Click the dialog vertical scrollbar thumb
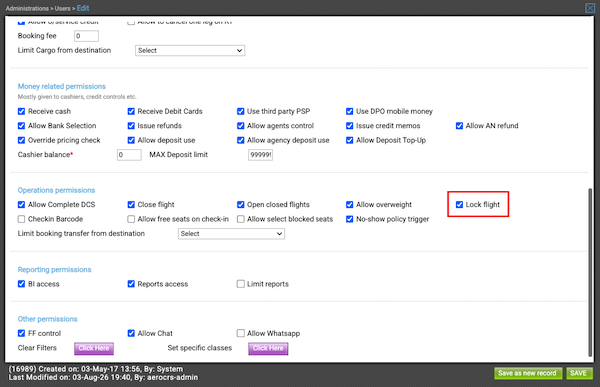The image size is (600, 387). click(x=590, y=272)
